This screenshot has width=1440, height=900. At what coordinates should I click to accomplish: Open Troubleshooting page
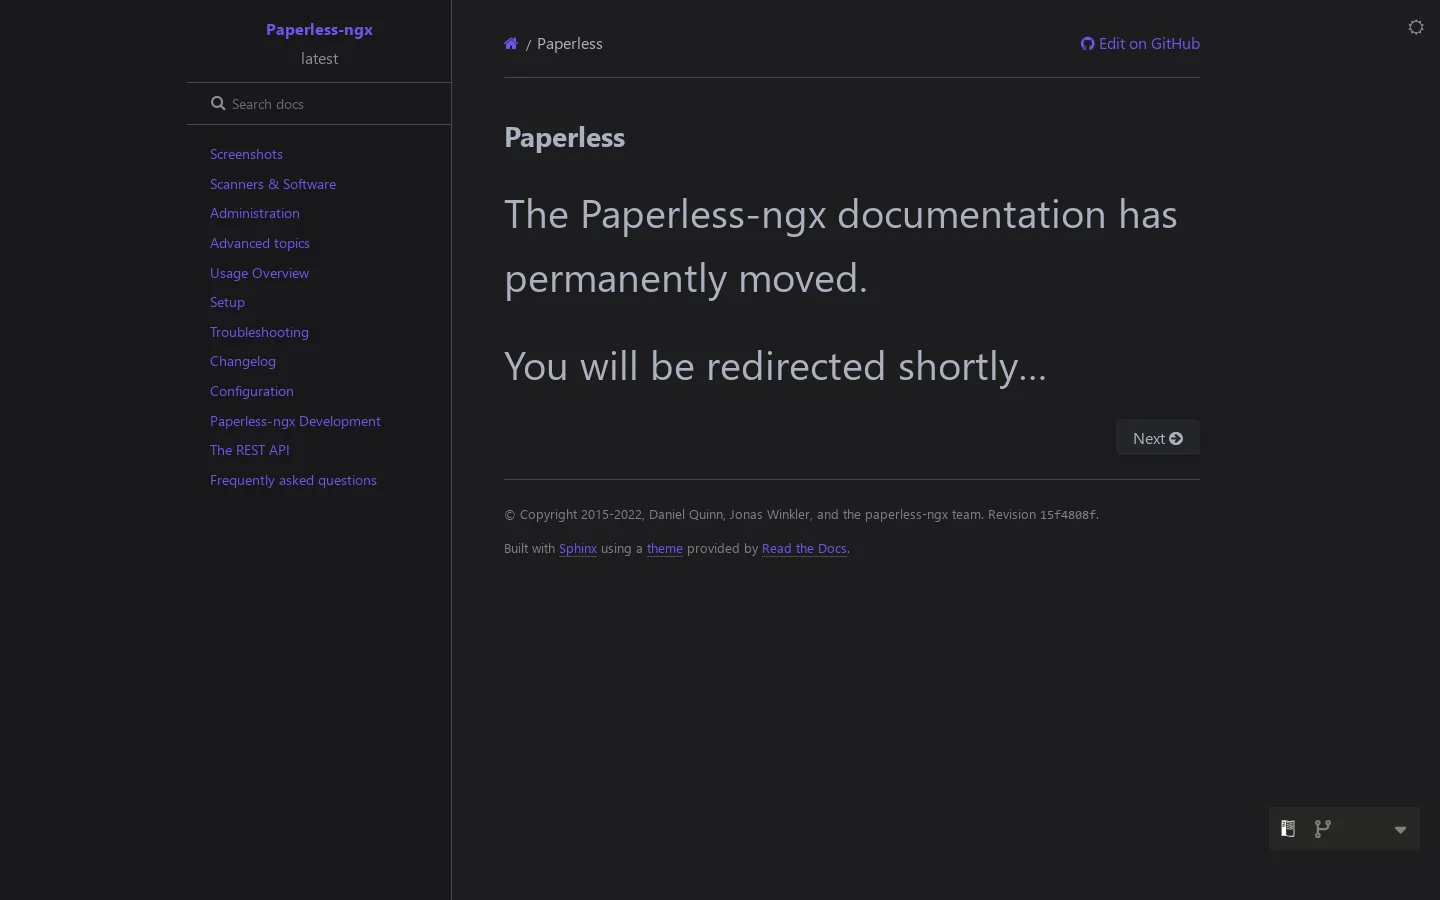click(x=259, y=332)
